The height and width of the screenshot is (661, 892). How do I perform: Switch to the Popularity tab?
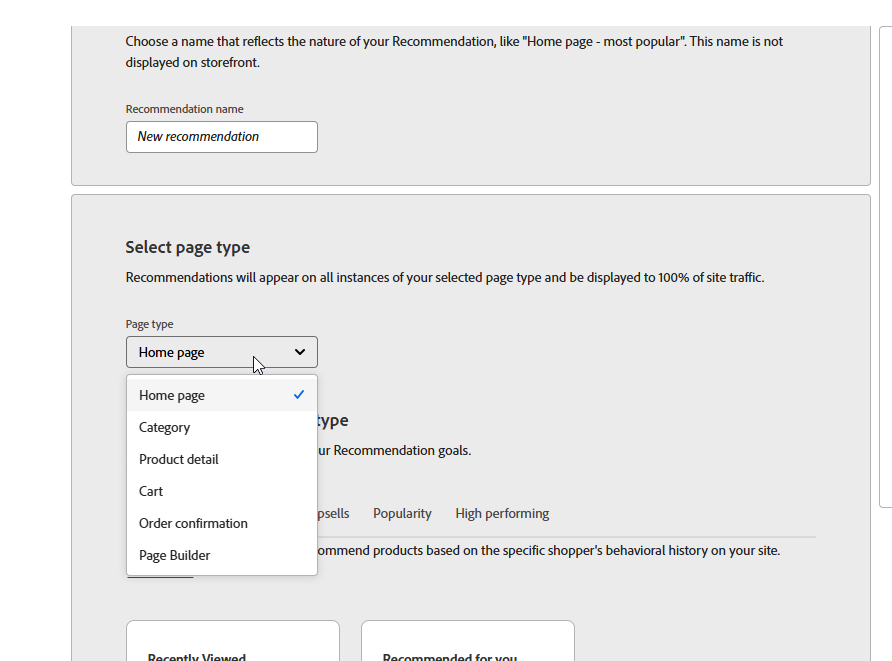pos(402,513)
